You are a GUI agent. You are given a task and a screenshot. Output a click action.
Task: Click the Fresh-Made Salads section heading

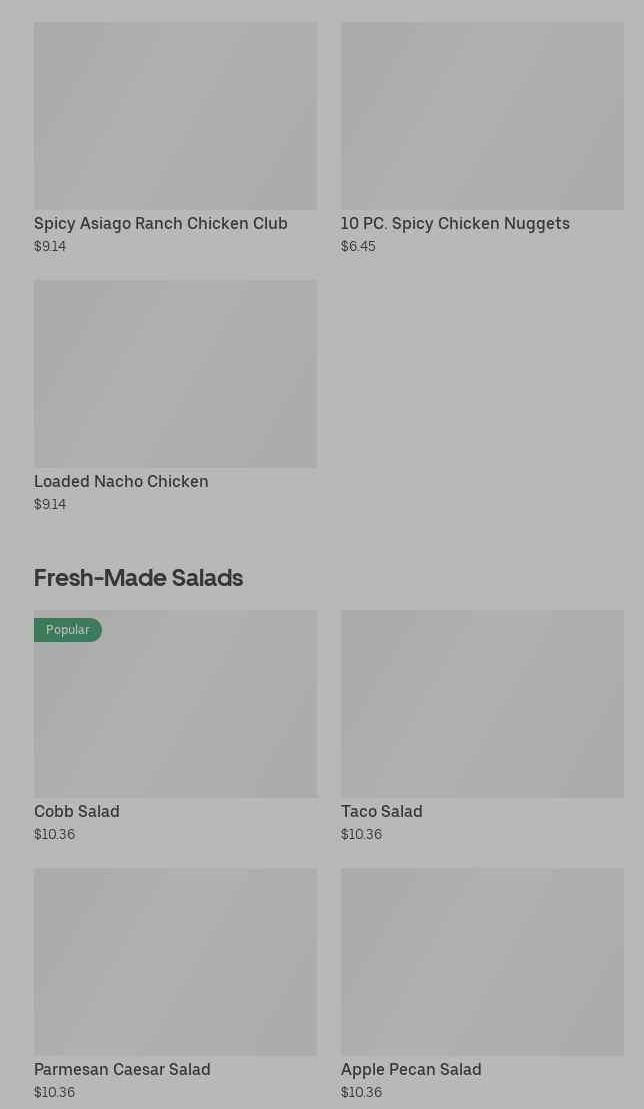[x=138, y=577]
